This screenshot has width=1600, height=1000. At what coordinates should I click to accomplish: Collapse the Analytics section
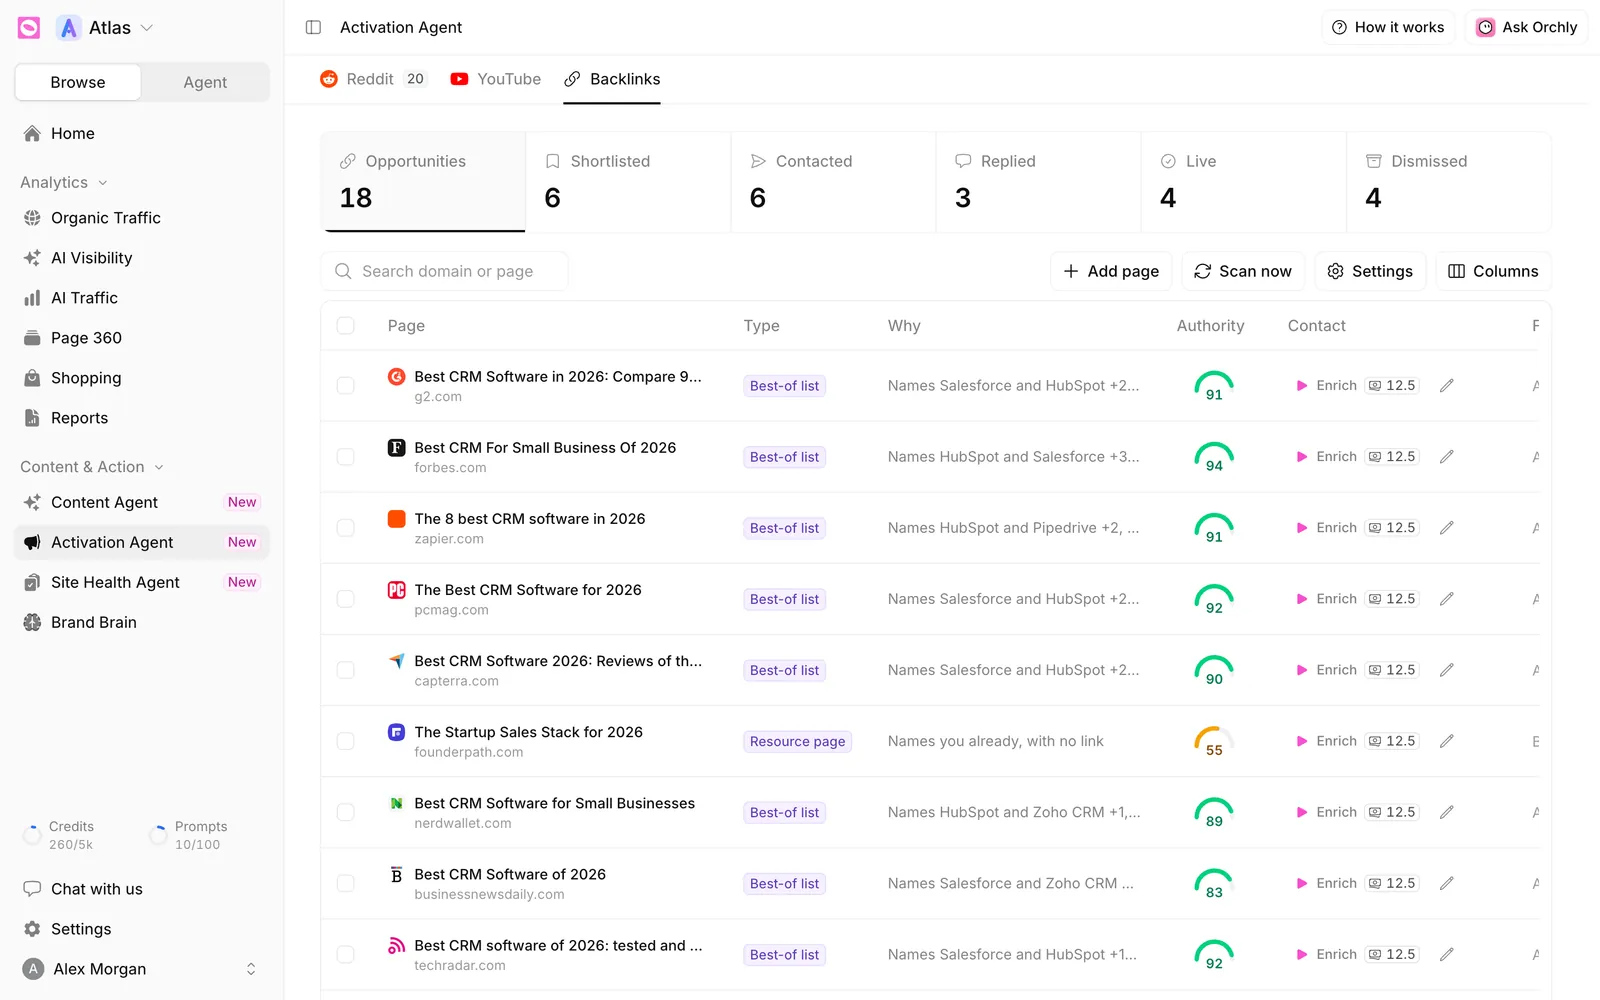pyautogui.click(x=64, y=182)
